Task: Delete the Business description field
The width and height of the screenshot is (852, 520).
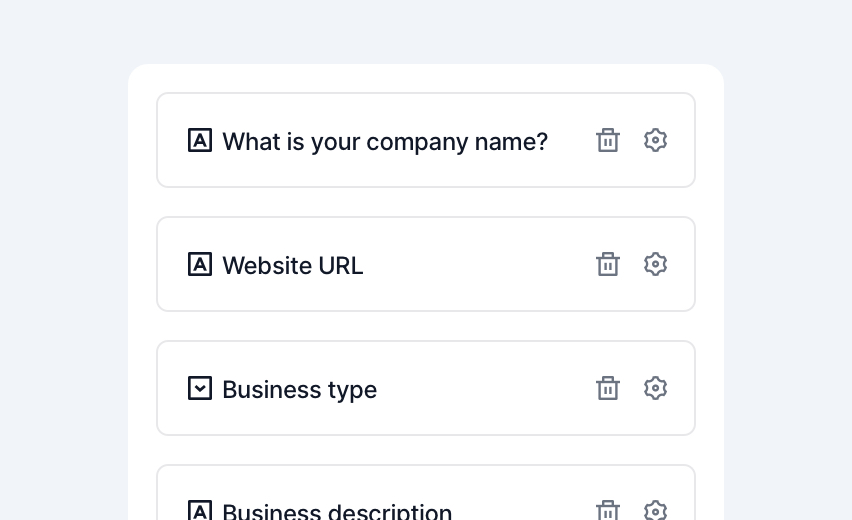Action: (607, 510)
